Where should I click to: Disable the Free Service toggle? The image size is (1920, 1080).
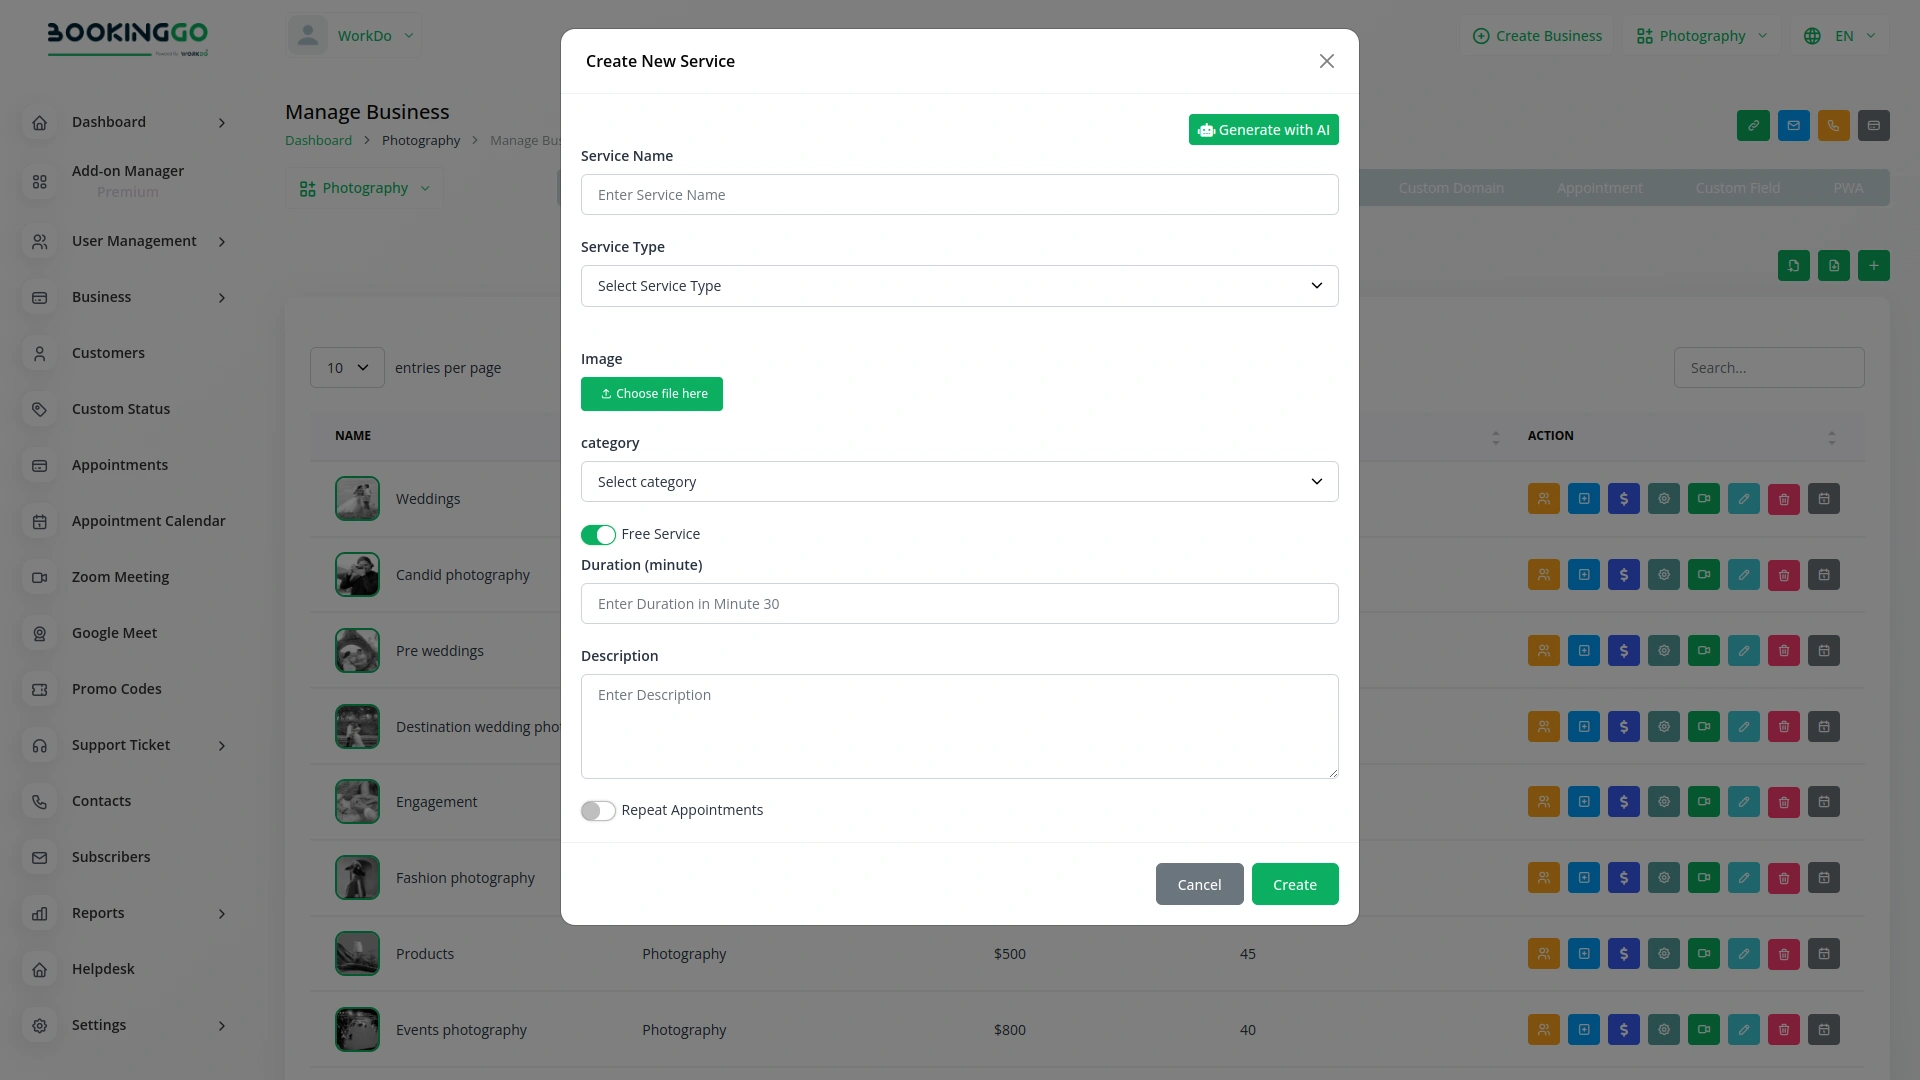pyautogui.click(x=598, y=534)
